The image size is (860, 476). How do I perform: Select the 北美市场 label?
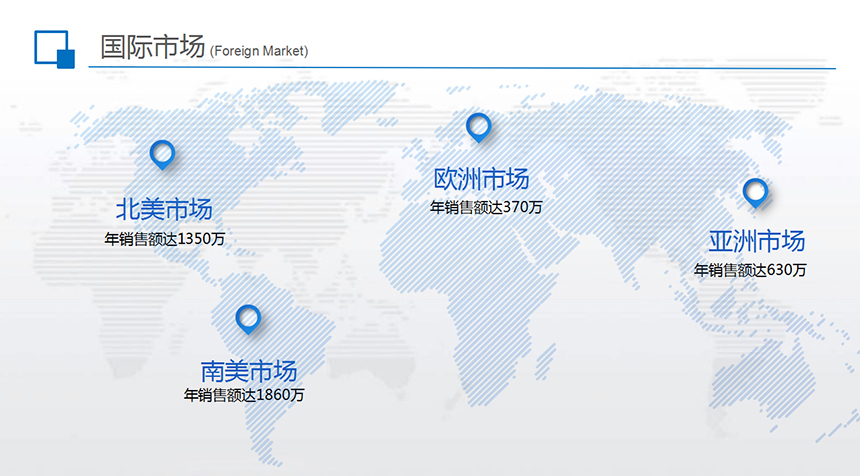(164, 209)
